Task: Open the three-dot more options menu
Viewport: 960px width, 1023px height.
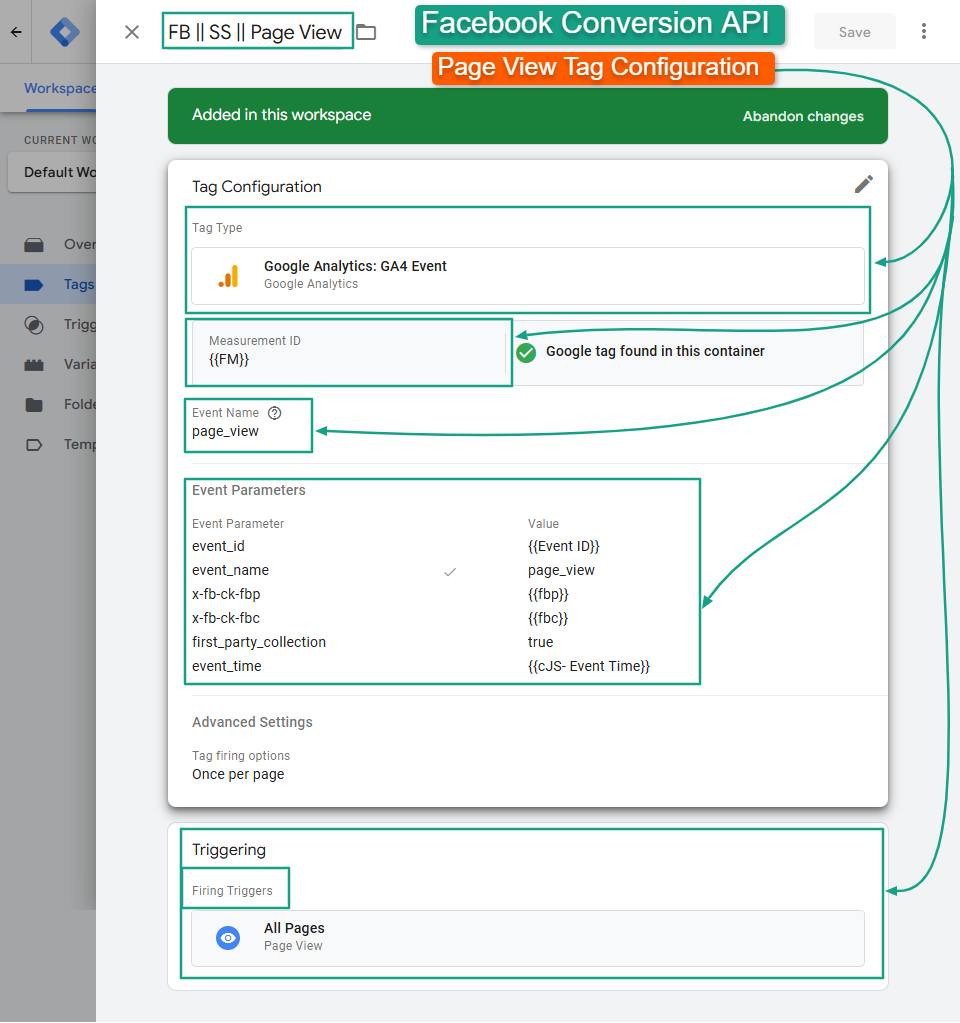Action: click(x=923, y=31)
